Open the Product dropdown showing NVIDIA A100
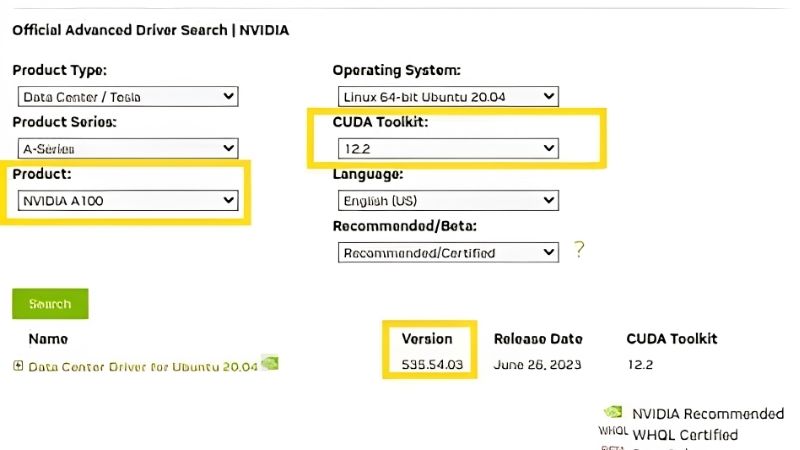 point(128,201)
